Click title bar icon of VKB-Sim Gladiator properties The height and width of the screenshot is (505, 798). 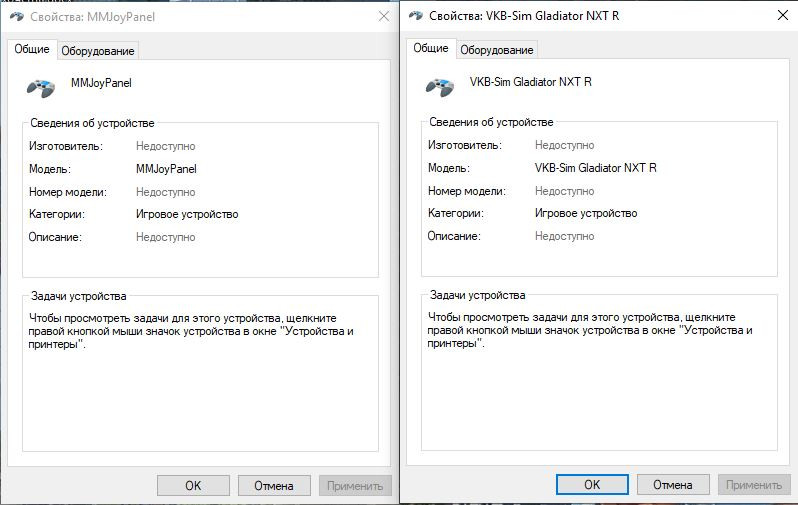(416, 16)
